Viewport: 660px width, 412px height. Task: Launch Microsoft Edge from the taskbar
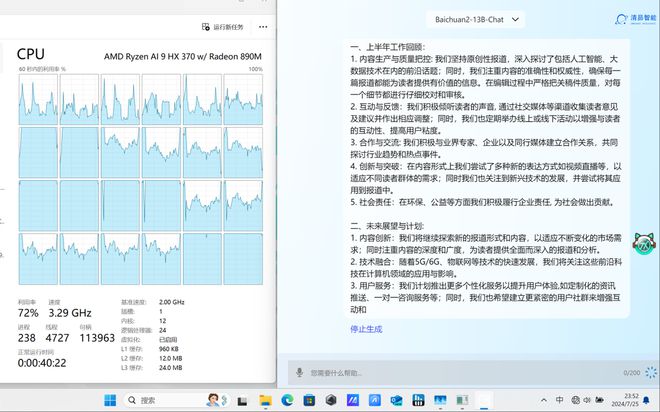point(287,400)
